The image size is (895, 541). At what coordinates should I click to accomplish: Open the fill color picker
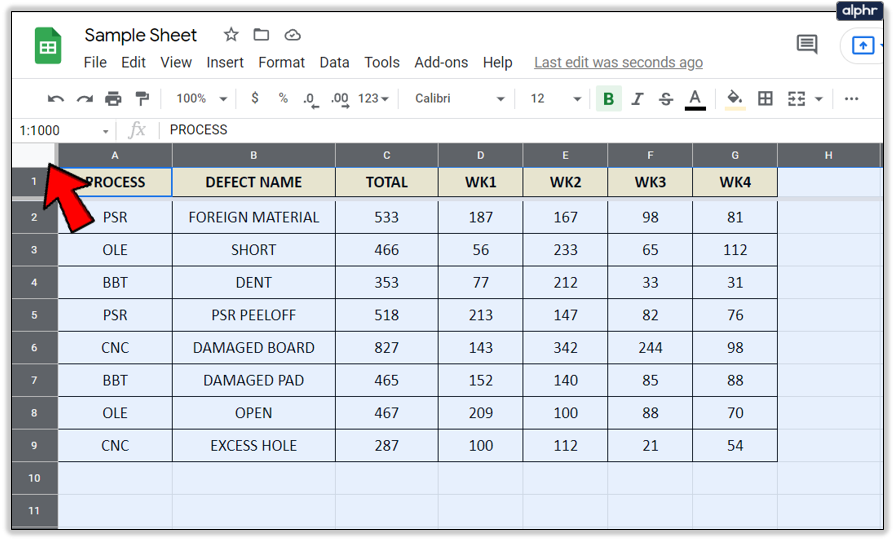click(x=735, y=99)
